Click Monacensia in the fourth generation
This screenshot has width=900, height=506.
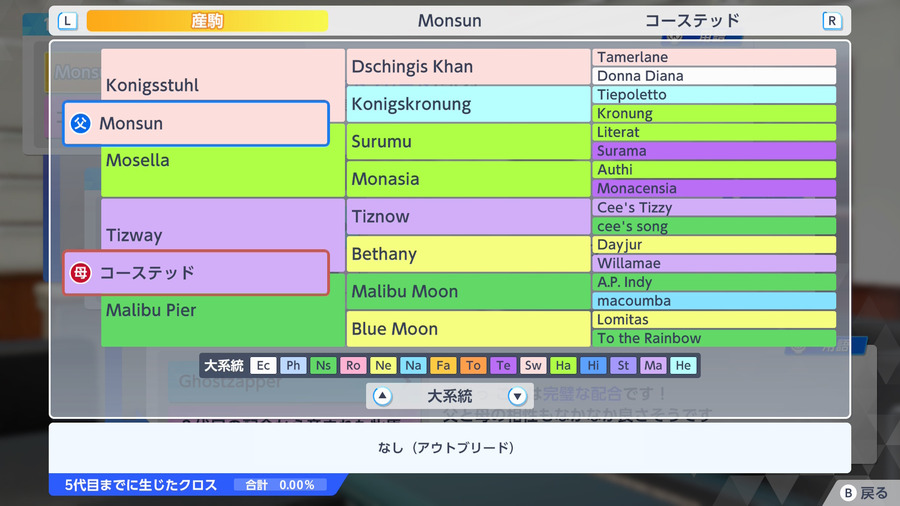pyautogui.click(x=714, y=188)
